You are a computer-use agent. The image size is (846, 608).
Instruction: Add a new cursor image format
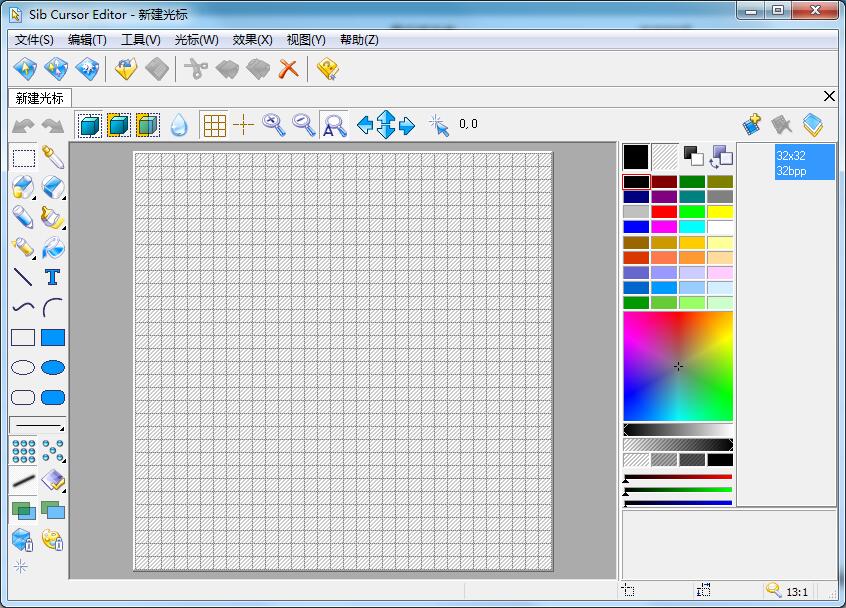(x=753, y=123)
